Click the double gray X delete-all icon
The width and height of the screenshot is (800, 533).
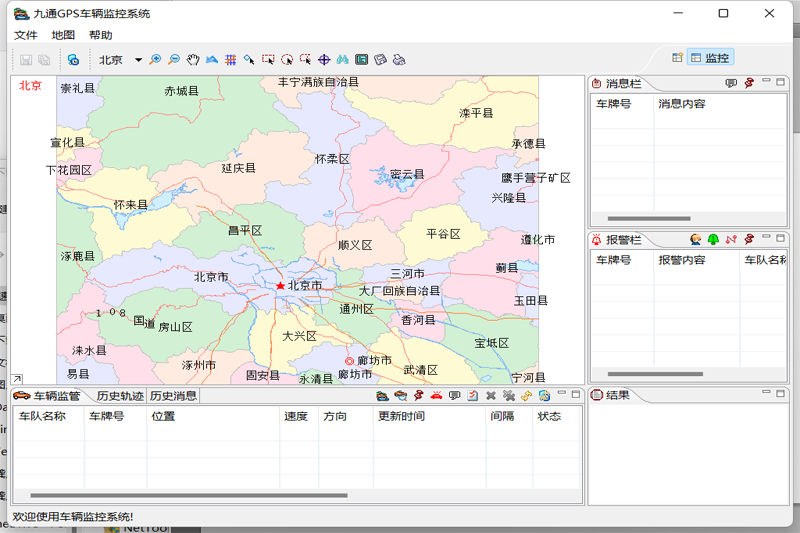tap(509, 395)
